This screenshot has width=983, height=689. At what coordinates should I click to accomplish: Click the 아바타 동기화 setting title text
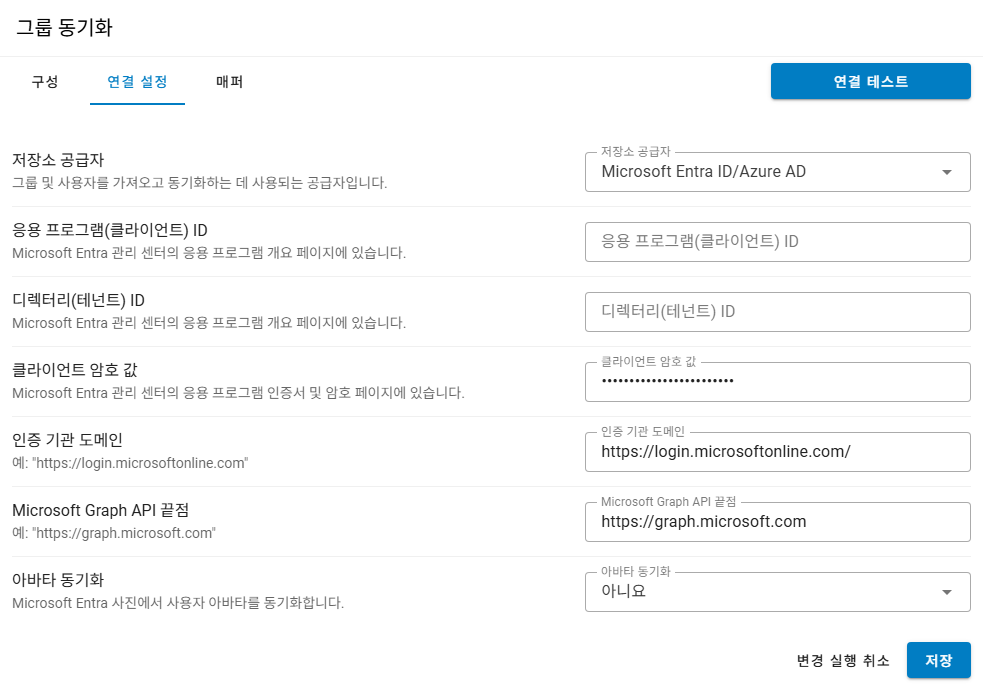[58, 580]
